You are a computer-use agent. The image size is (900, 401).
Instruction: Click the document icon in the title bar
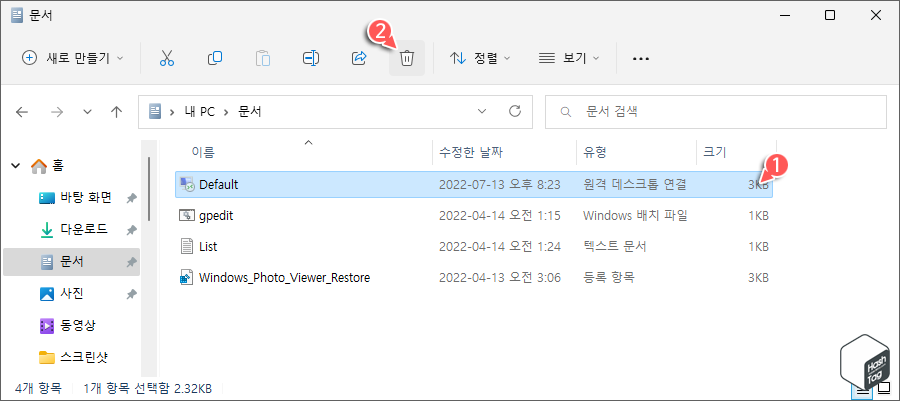[17, 15]
